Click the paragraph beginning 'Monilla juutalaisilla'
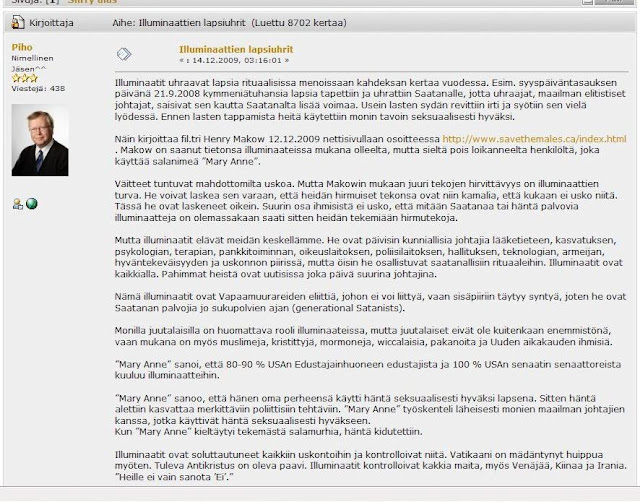640x502 pixels. point(363,336)
